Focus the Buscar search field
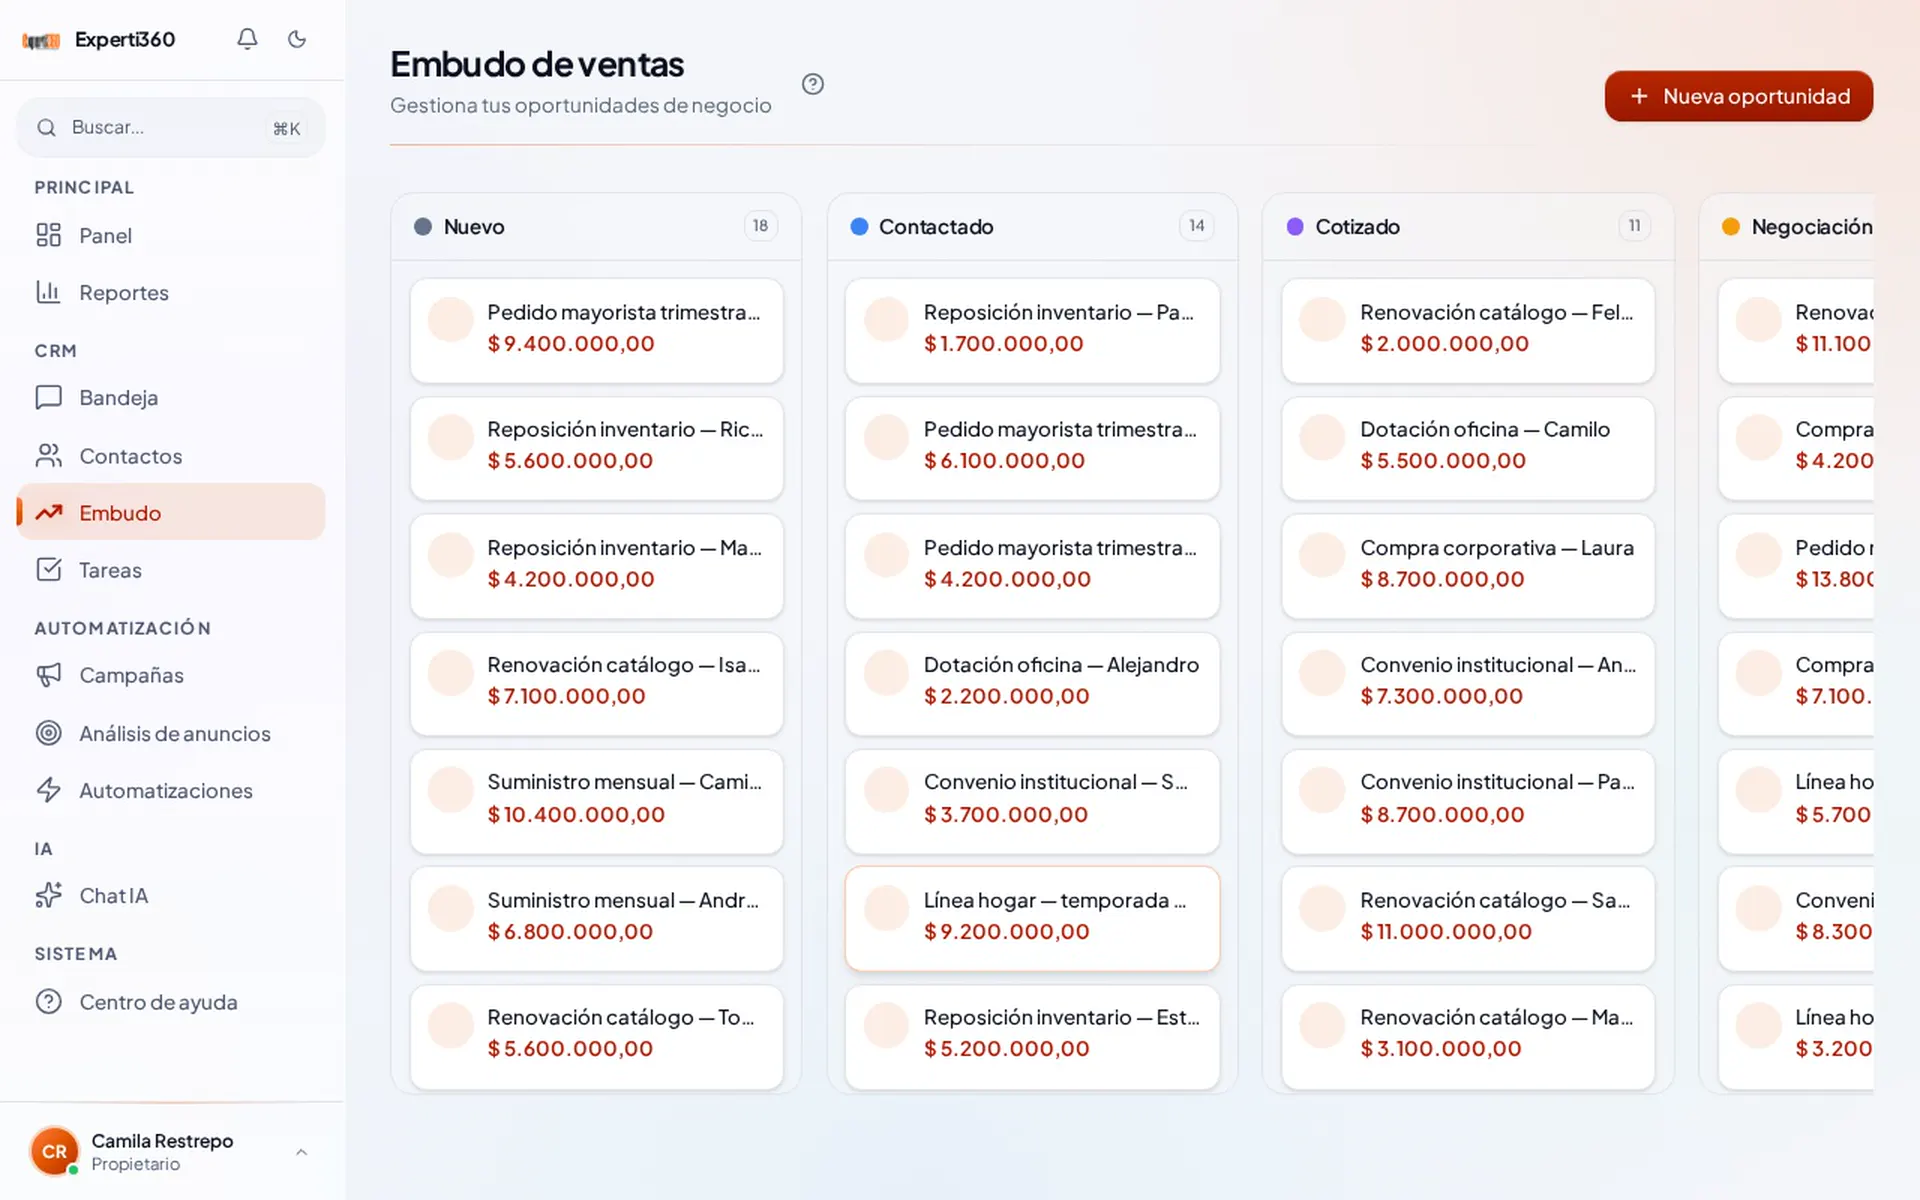Viewport: 1920px width, 1200px height. click(x=171, y=127)
